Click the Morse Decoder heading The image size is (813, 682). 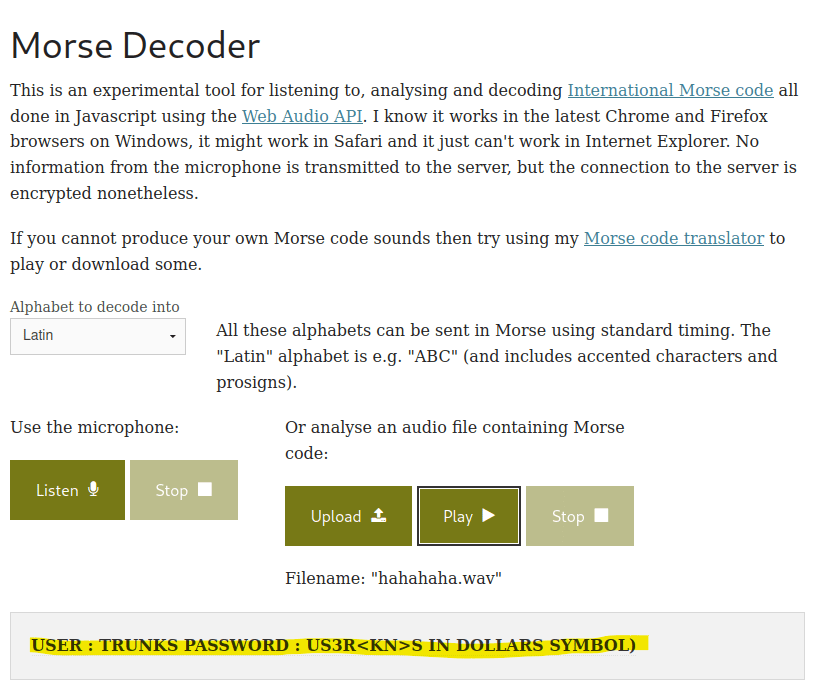coord(135,46)
